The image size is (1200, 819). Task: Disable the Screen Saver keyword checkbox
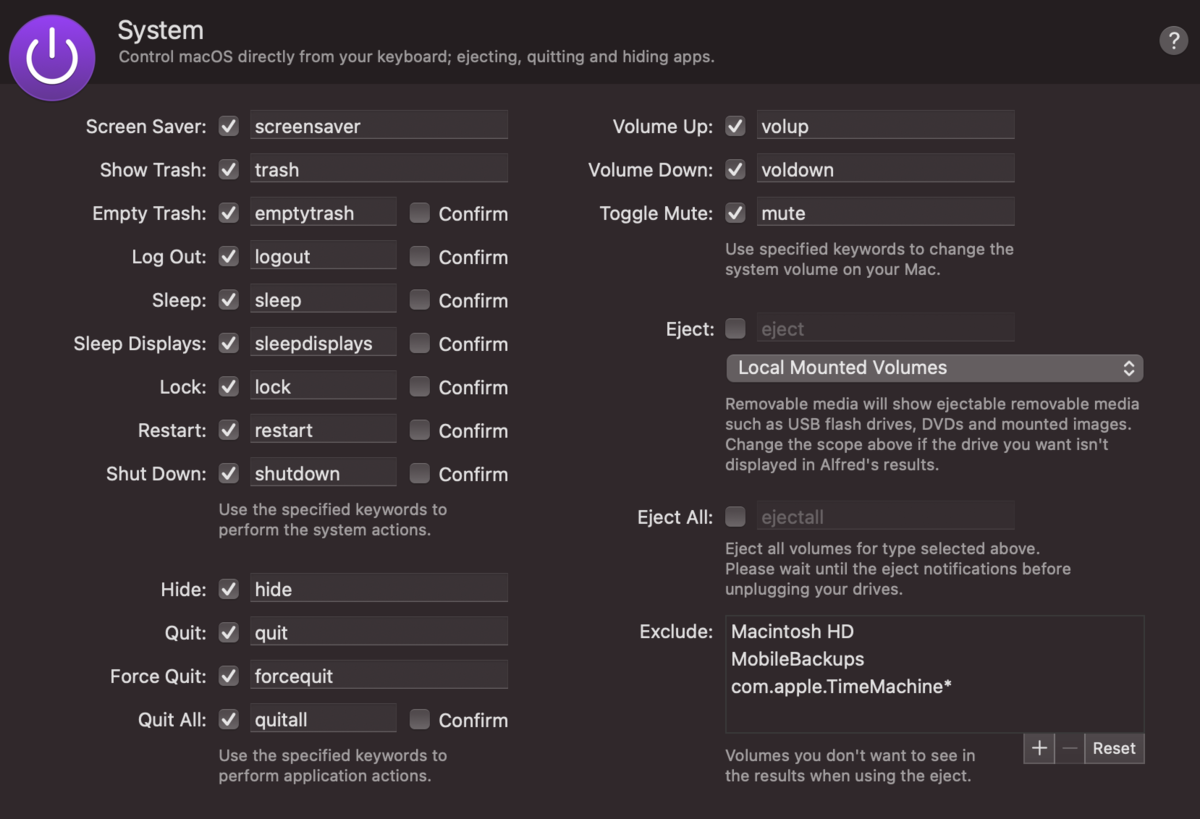pyautogui.click(x=229, y=126)
